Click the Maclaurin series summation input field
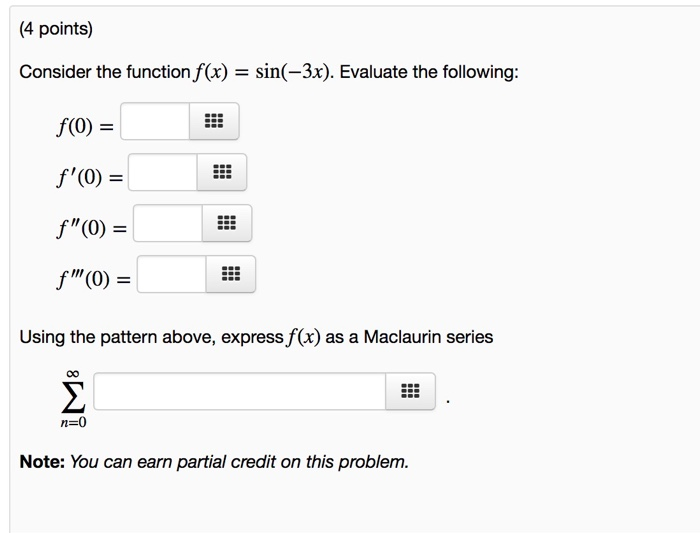Screen dimensions: 700x533 click(x=240, y=391)
